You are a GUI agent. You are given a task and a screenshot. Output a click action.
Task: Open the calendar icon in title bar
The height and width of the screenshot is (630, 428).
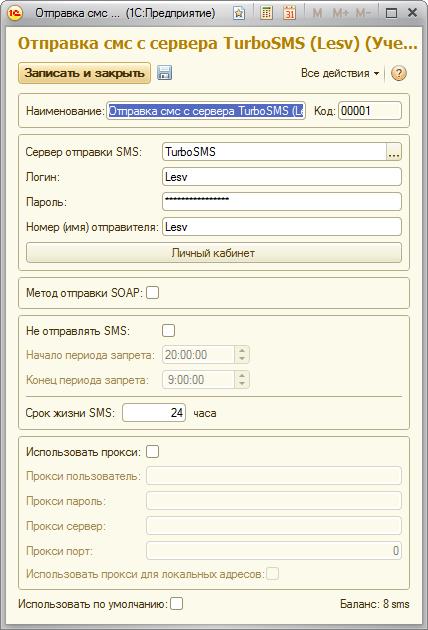289,13
